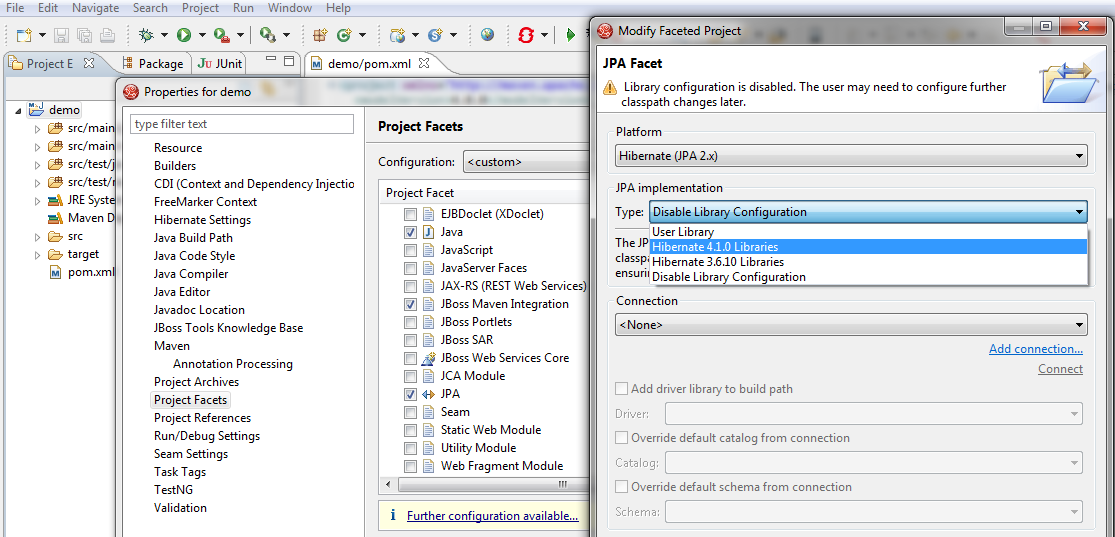The width and height of the screenshot is (1115, 537).
Task: Select Validation in properties list
Action: pyautogui.click(x=180, y=508)
